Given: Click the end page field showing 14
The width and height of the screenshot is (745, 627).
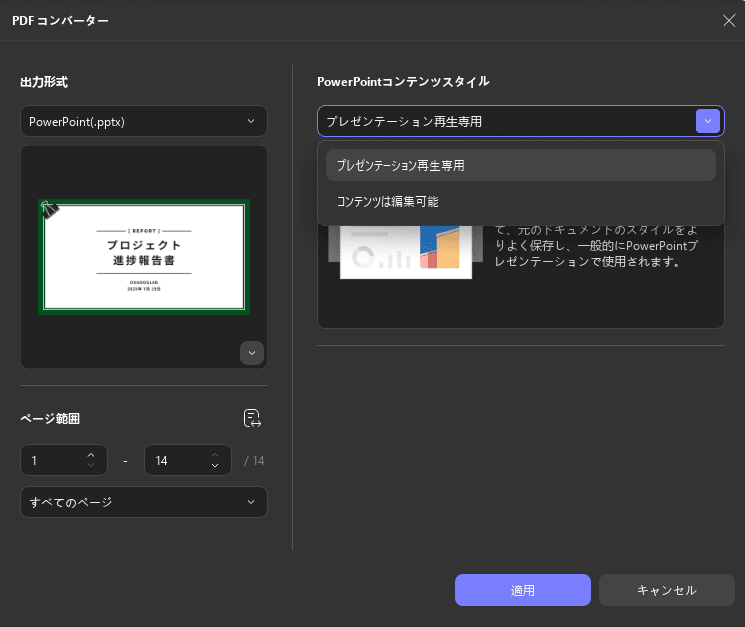Looking at the screenshot, I should point(175,461).
